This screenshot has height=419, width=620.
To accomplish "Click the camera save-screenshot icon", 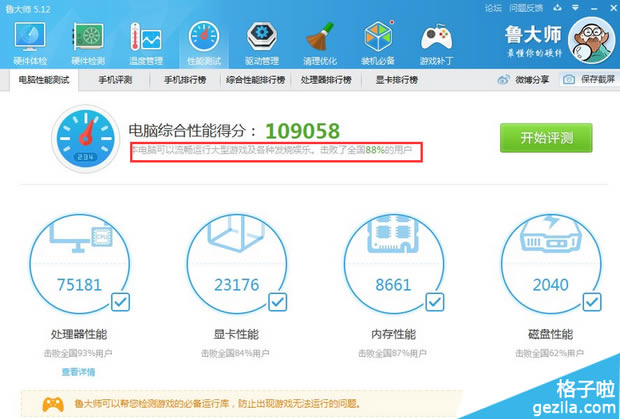I will (569, 79).
